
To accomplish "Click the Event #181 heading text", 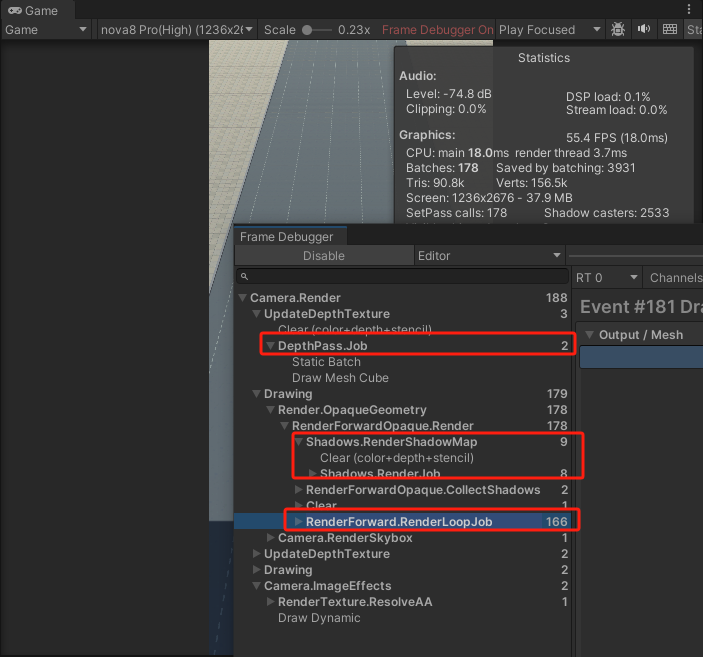I will tap(641, 307).
